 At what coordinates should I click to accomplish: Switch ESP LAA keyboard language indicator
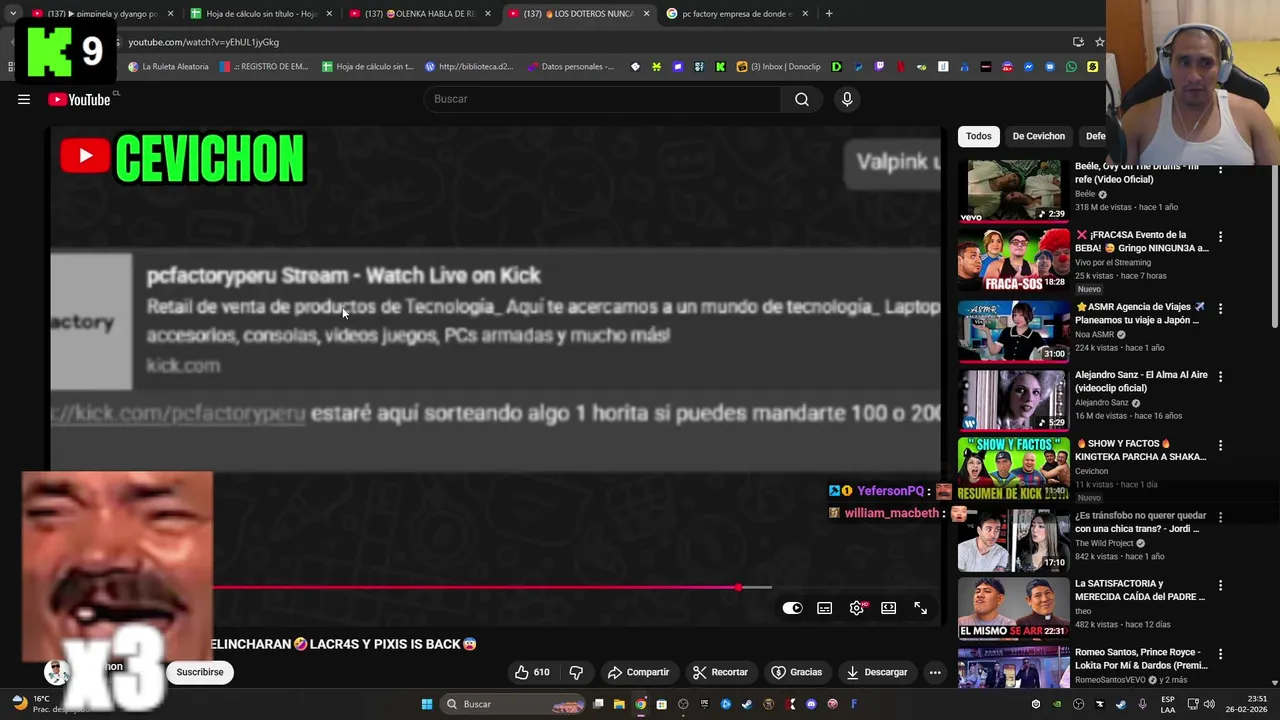click(x=1168, y=704)
